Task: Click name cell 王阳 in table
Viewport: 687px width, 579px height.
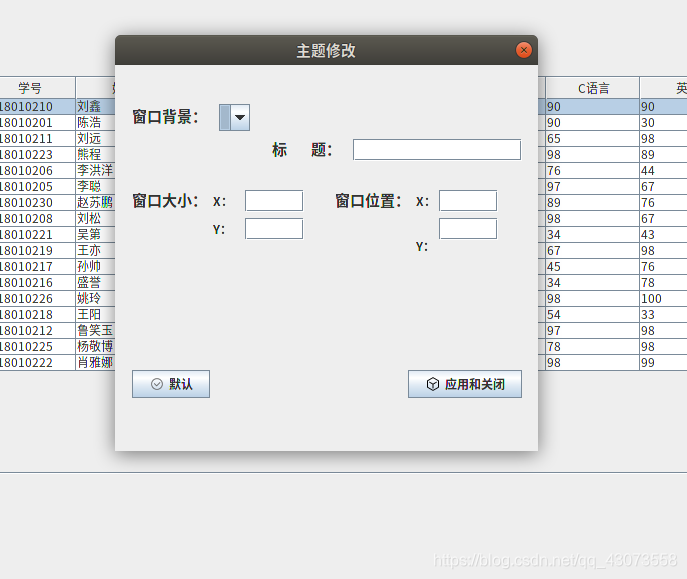Action: point(96,314)
